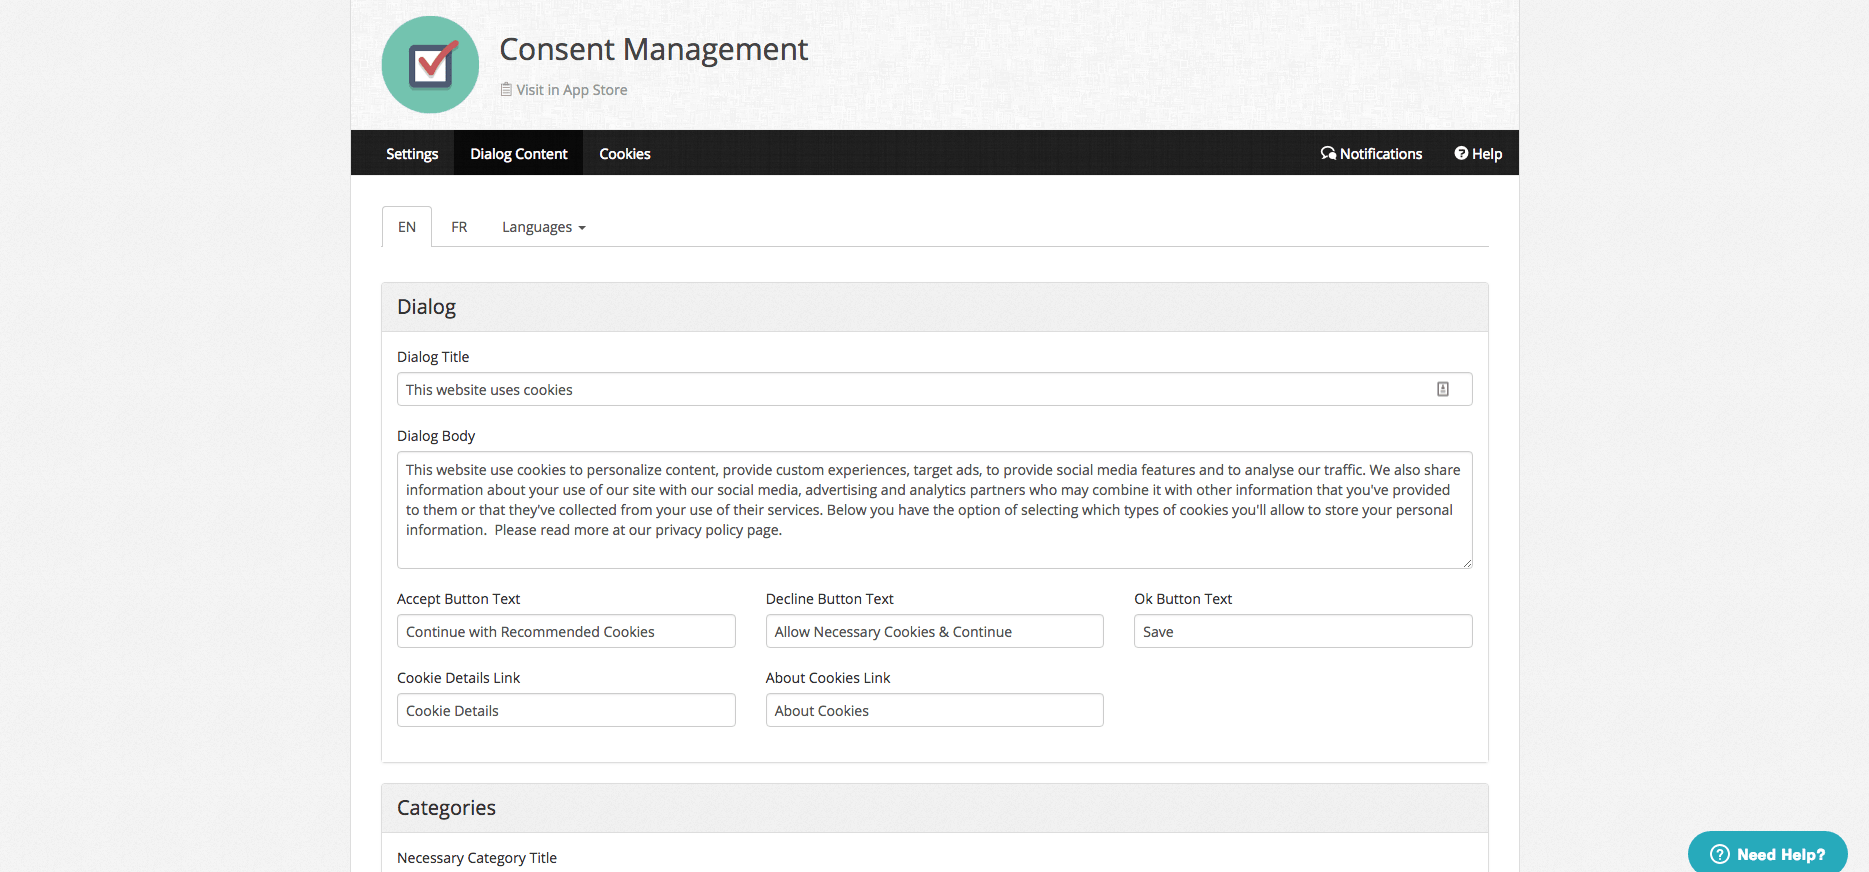Open Notifications in the navbar
This screenshot has width=1869, height=872.
pyautogui.click(x=1371, y=153)
